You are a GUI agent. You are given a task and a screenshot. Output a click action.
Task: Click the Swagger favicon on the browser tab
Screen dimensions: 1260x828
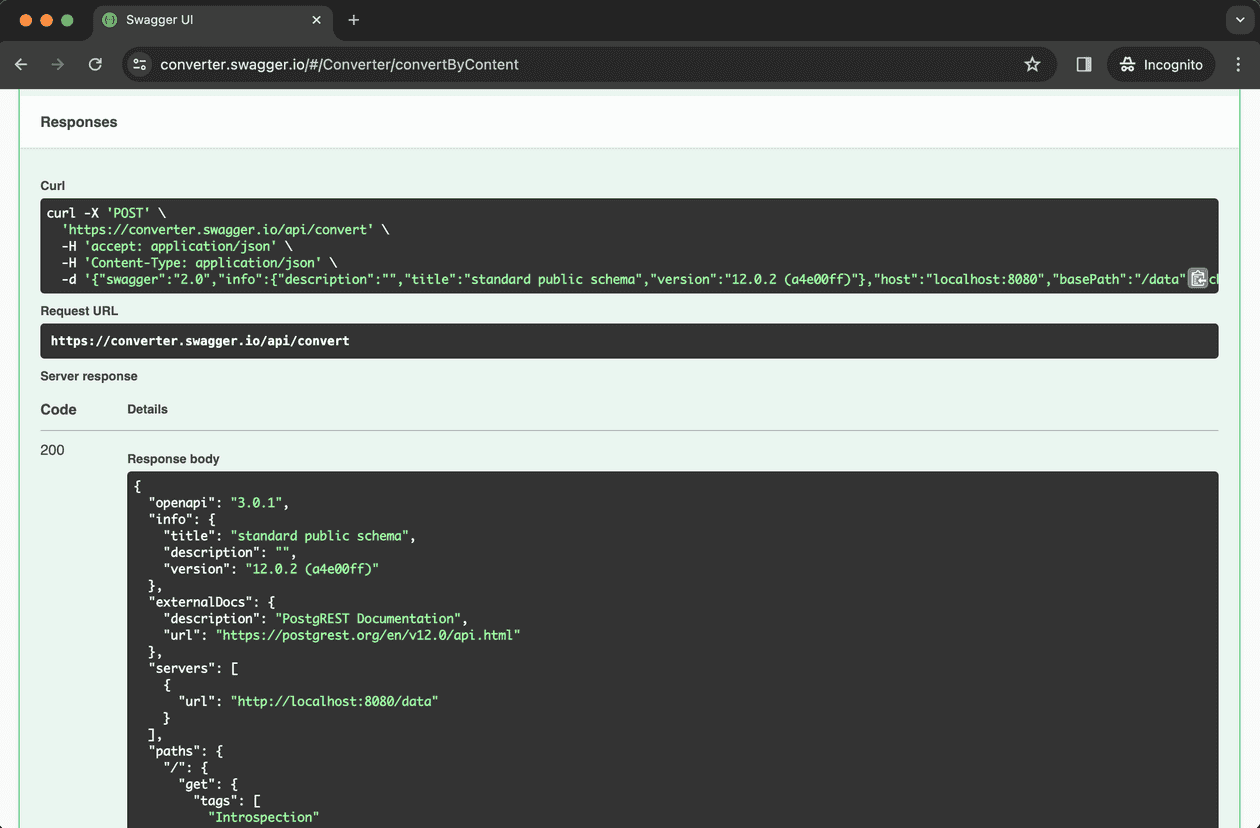[x=108, y=20]
